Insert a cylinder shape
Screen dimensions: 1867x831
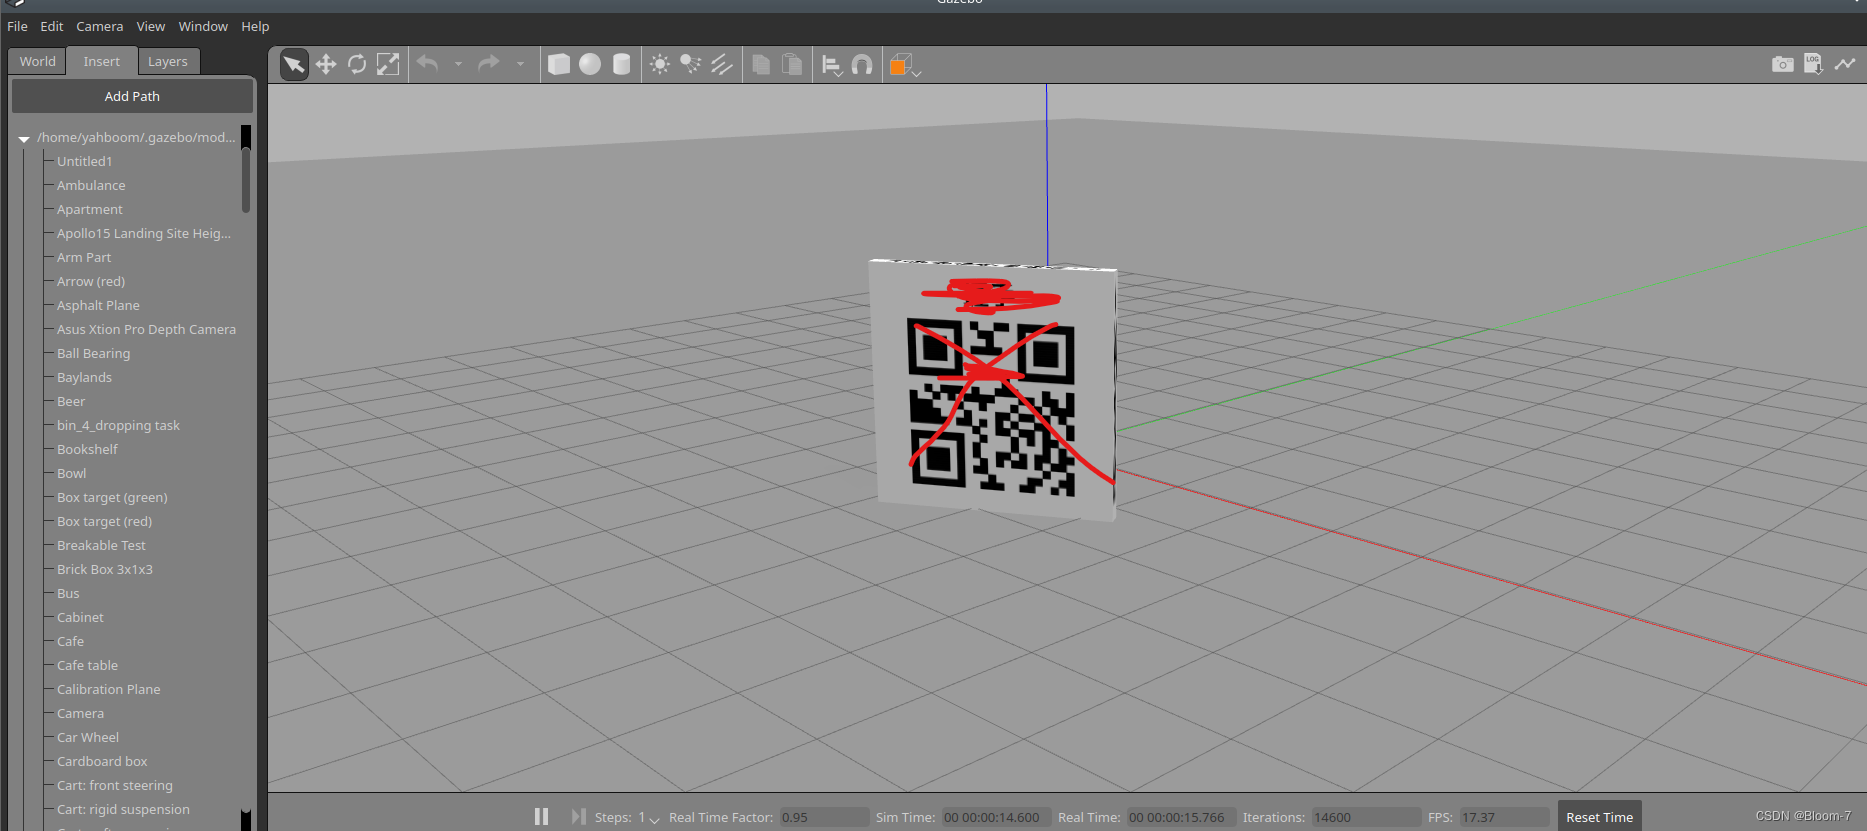(x=621, y=65)
